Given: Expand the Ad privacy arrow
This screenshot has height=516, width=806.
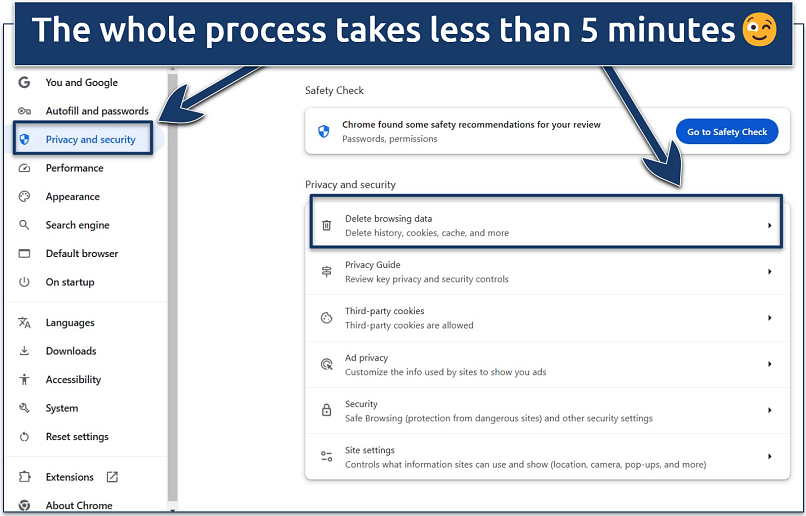Looking at the screenshot, I should click(770, 364).
